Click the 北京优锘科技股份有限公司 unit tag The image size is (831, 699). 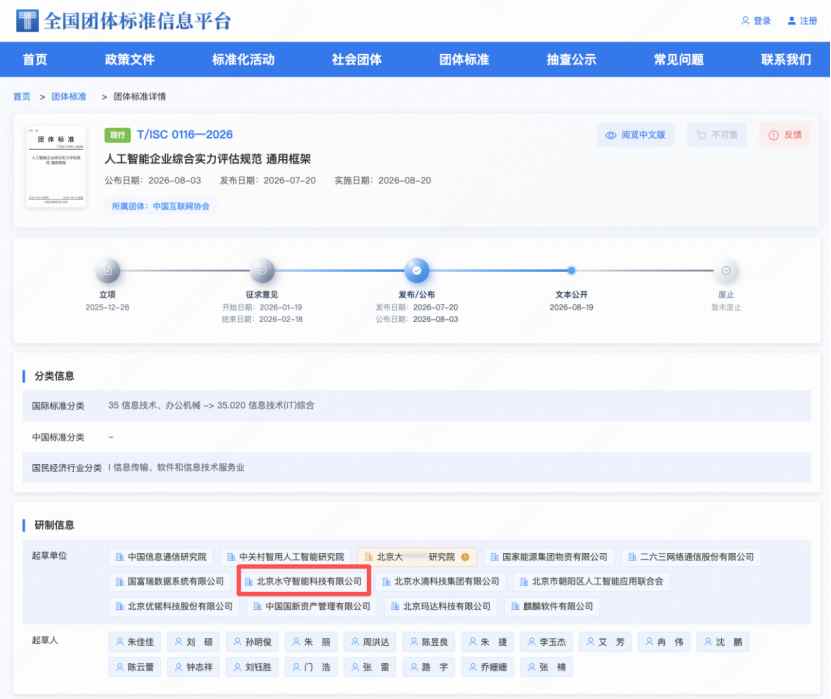(x=174, y=606)
